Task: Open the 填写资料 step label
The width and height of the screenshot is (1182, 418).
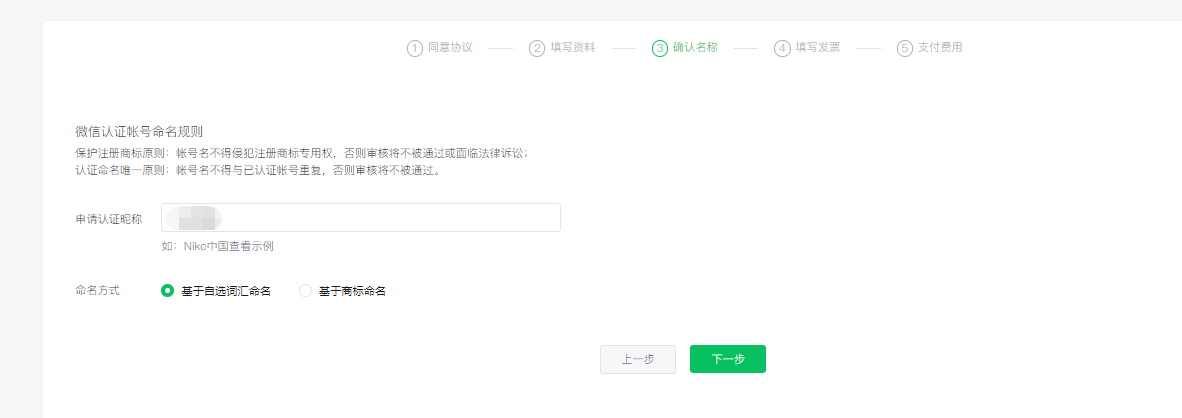Action: coord(572,48)
